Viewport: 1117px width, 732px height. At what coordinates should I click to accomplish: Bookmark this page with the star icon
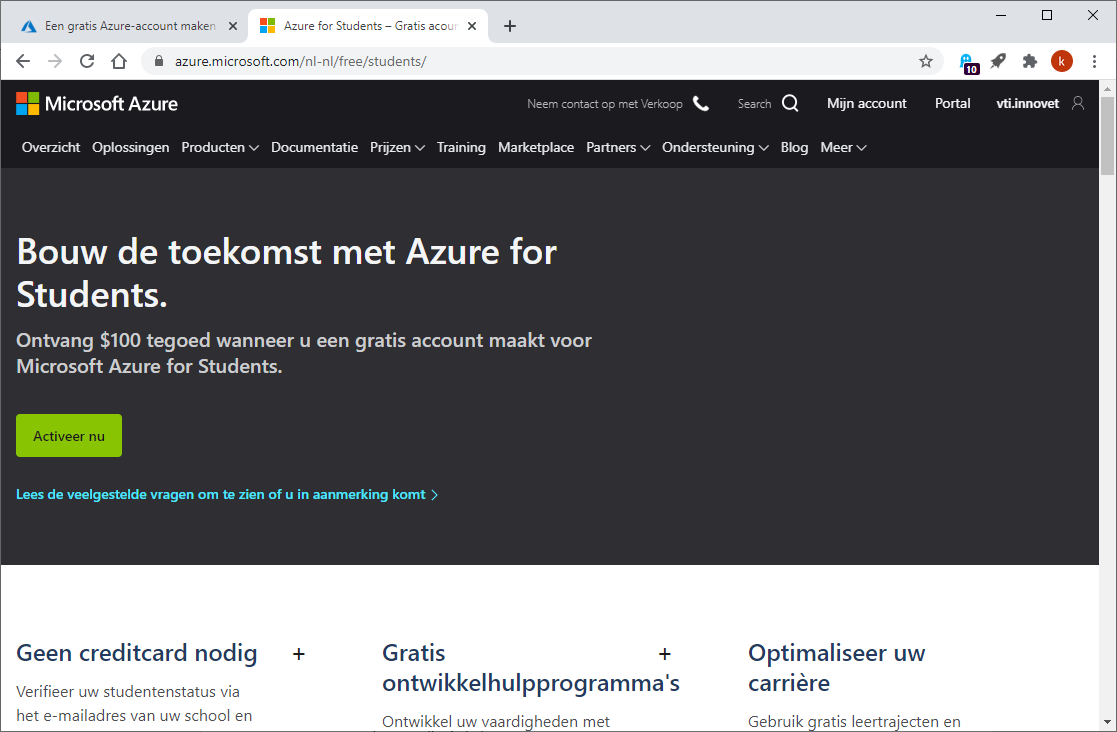(925, 61)
